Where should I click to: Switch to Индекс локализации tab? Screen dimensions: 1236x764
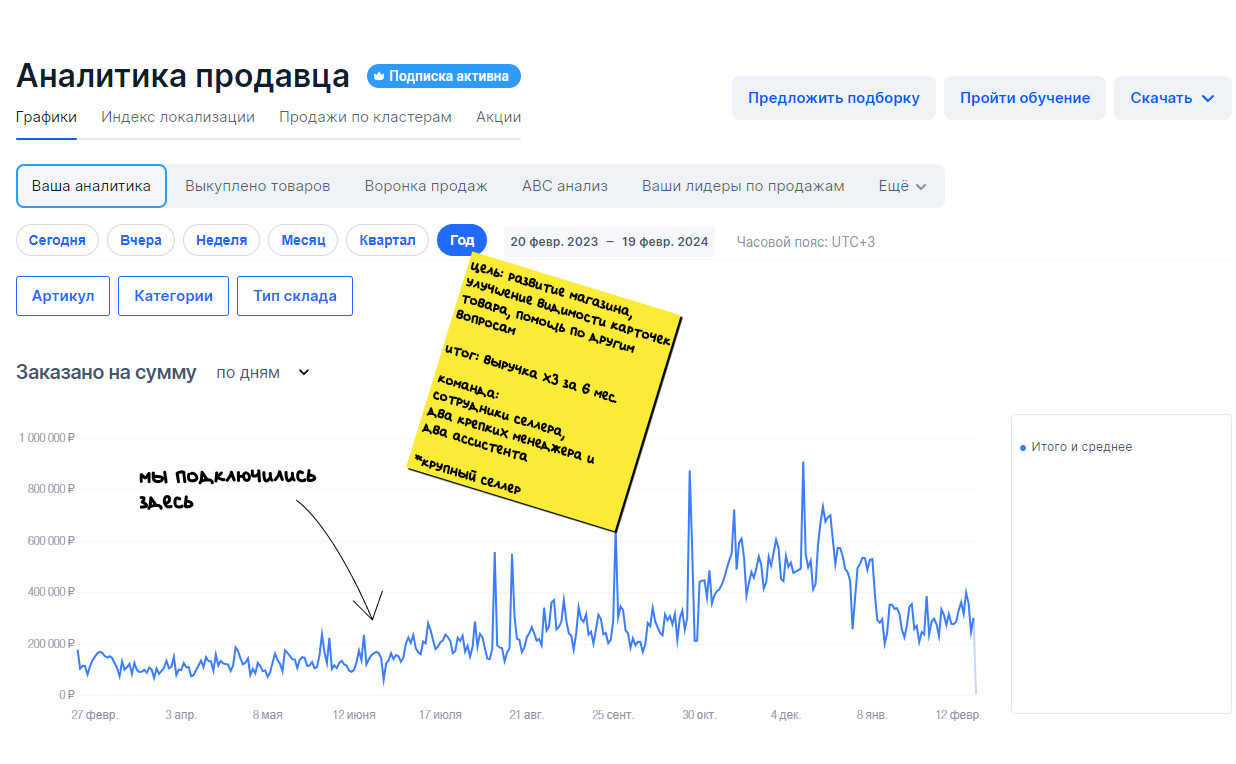(178, 117)
